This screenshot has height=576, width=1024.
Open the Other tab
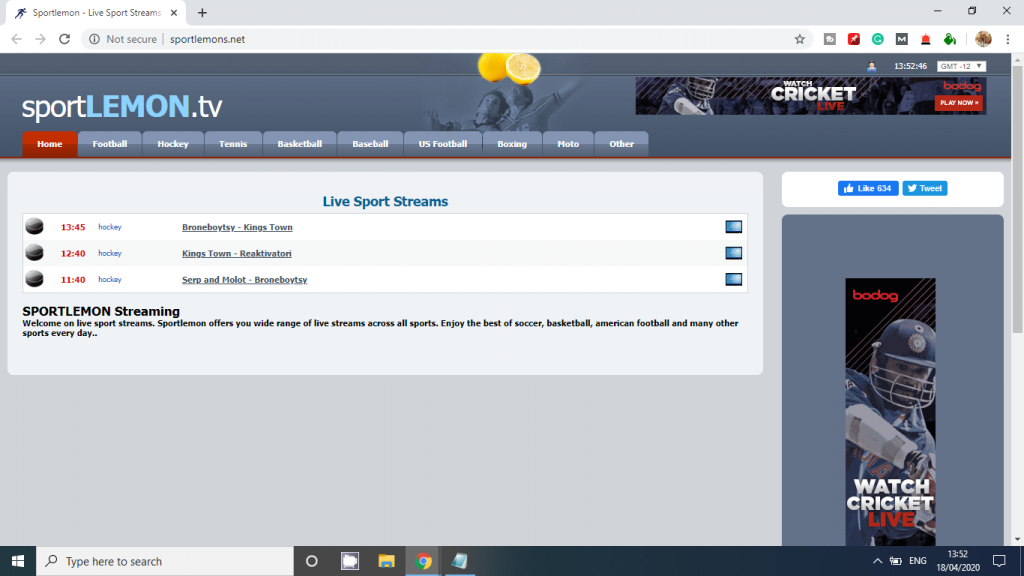point(622,144)
